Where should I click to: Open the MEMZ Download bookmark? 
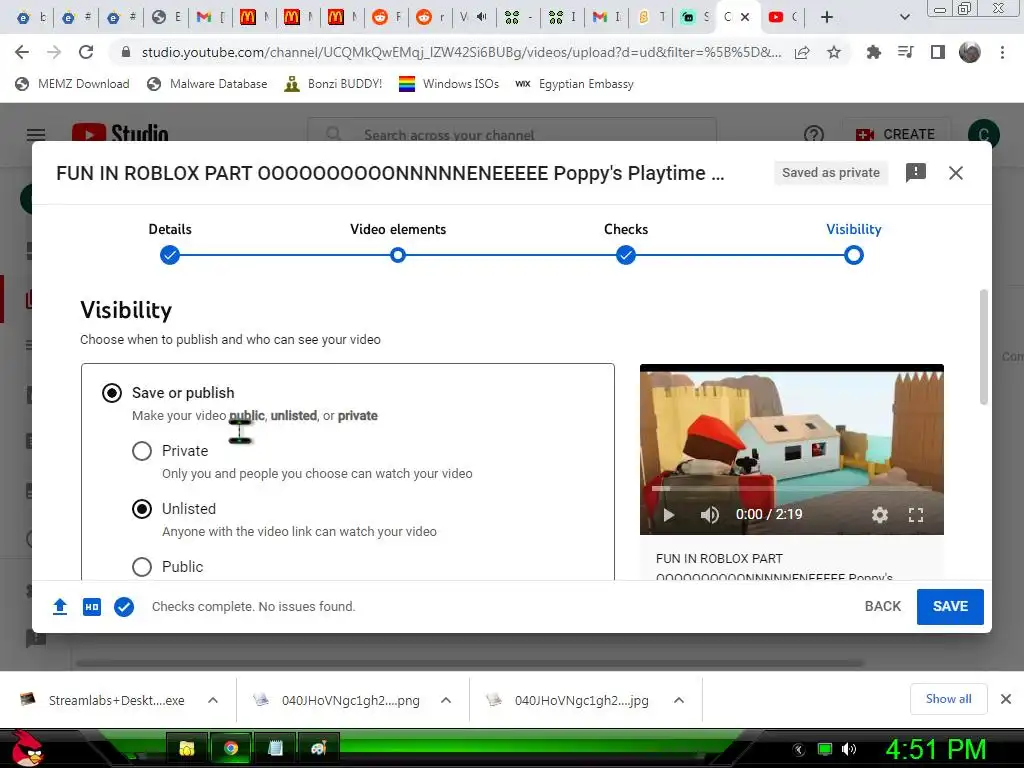pyautogui.click(x=72, y=84)
